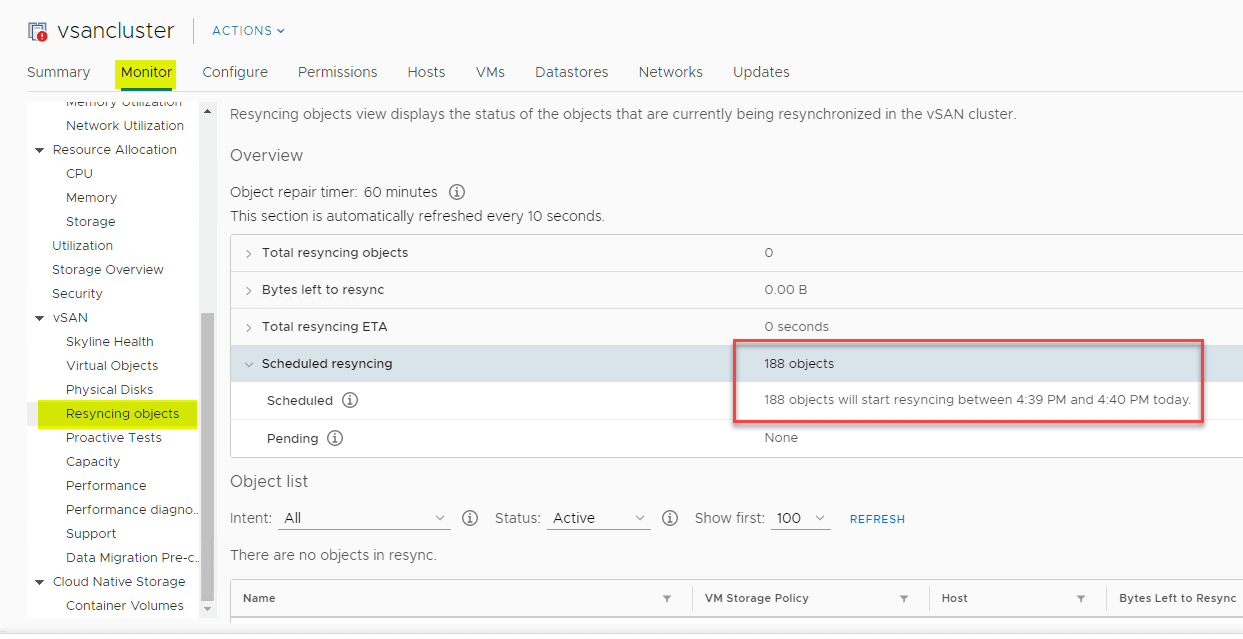Select Skyline Health in sidebar
The width and height of the screenshot is (1243, 639).
[x=110, y=342]
